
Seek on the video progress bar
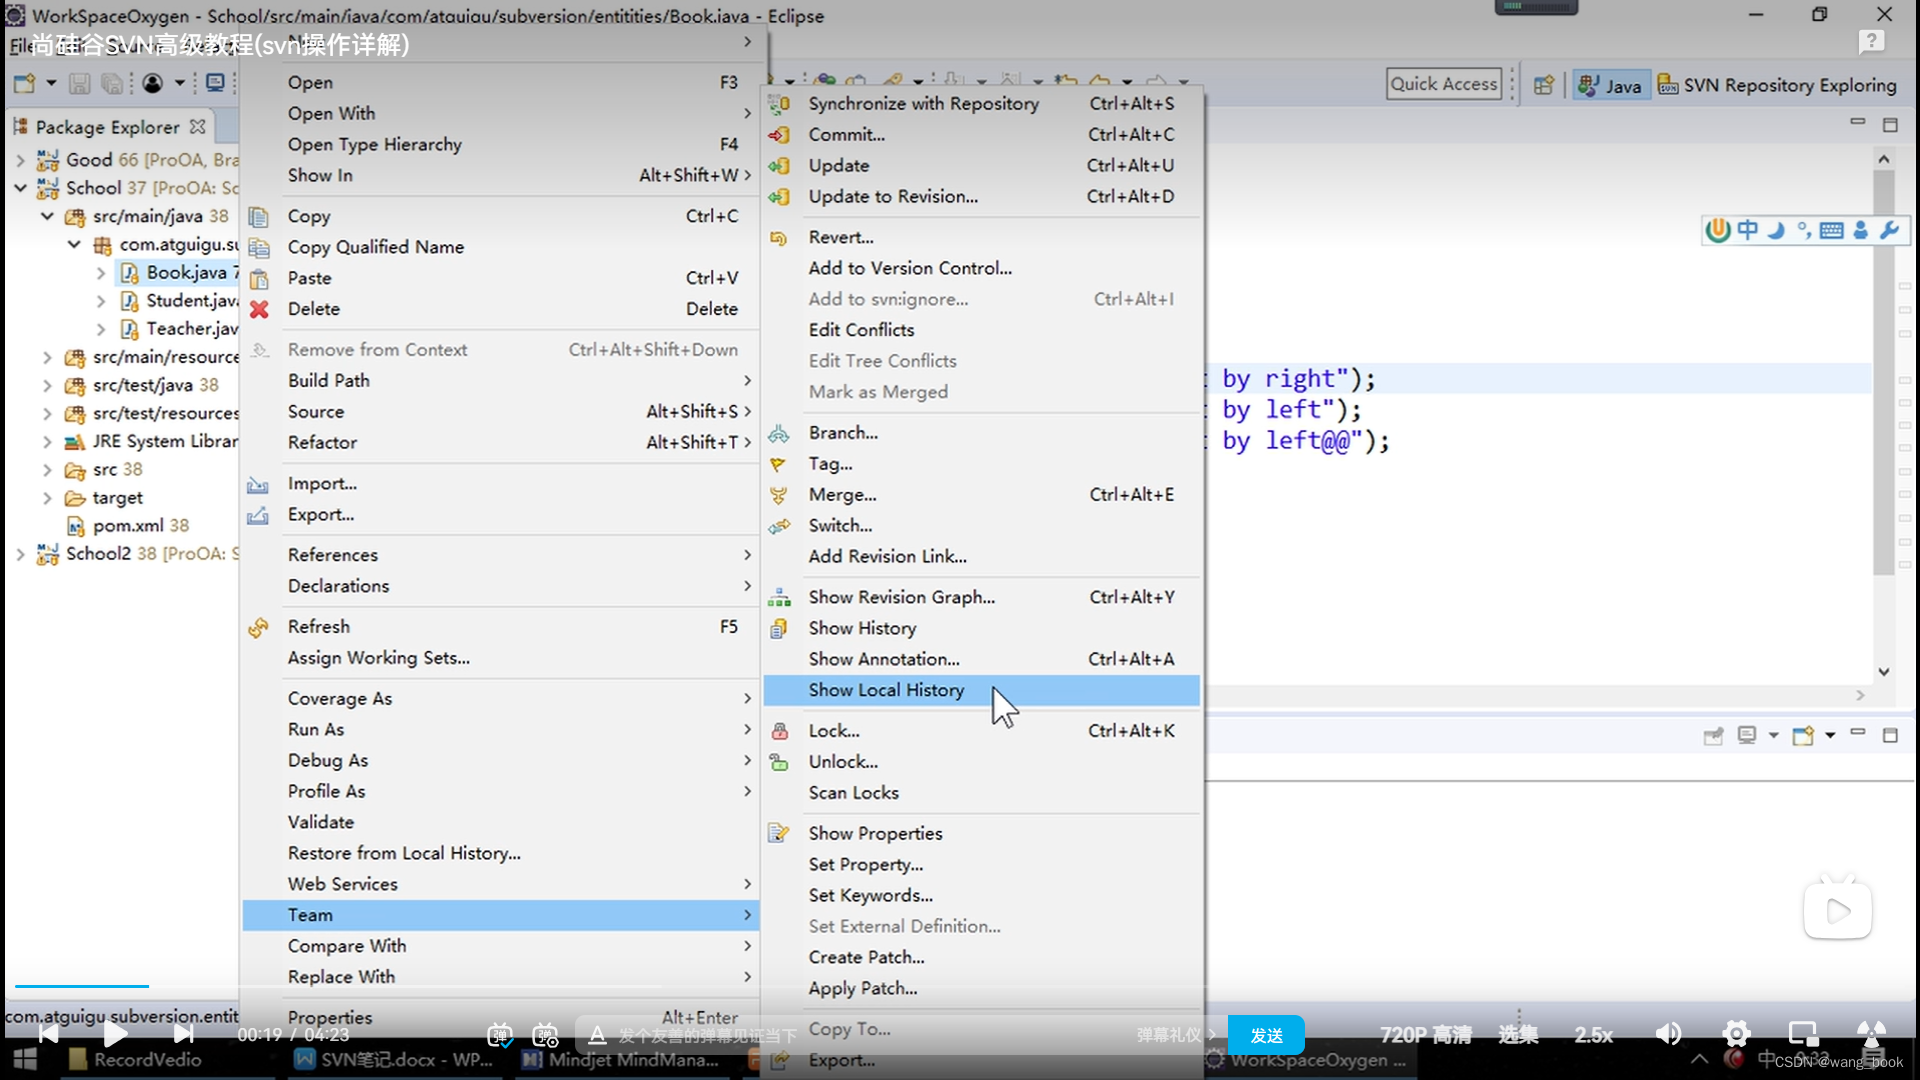click(960, 986)
